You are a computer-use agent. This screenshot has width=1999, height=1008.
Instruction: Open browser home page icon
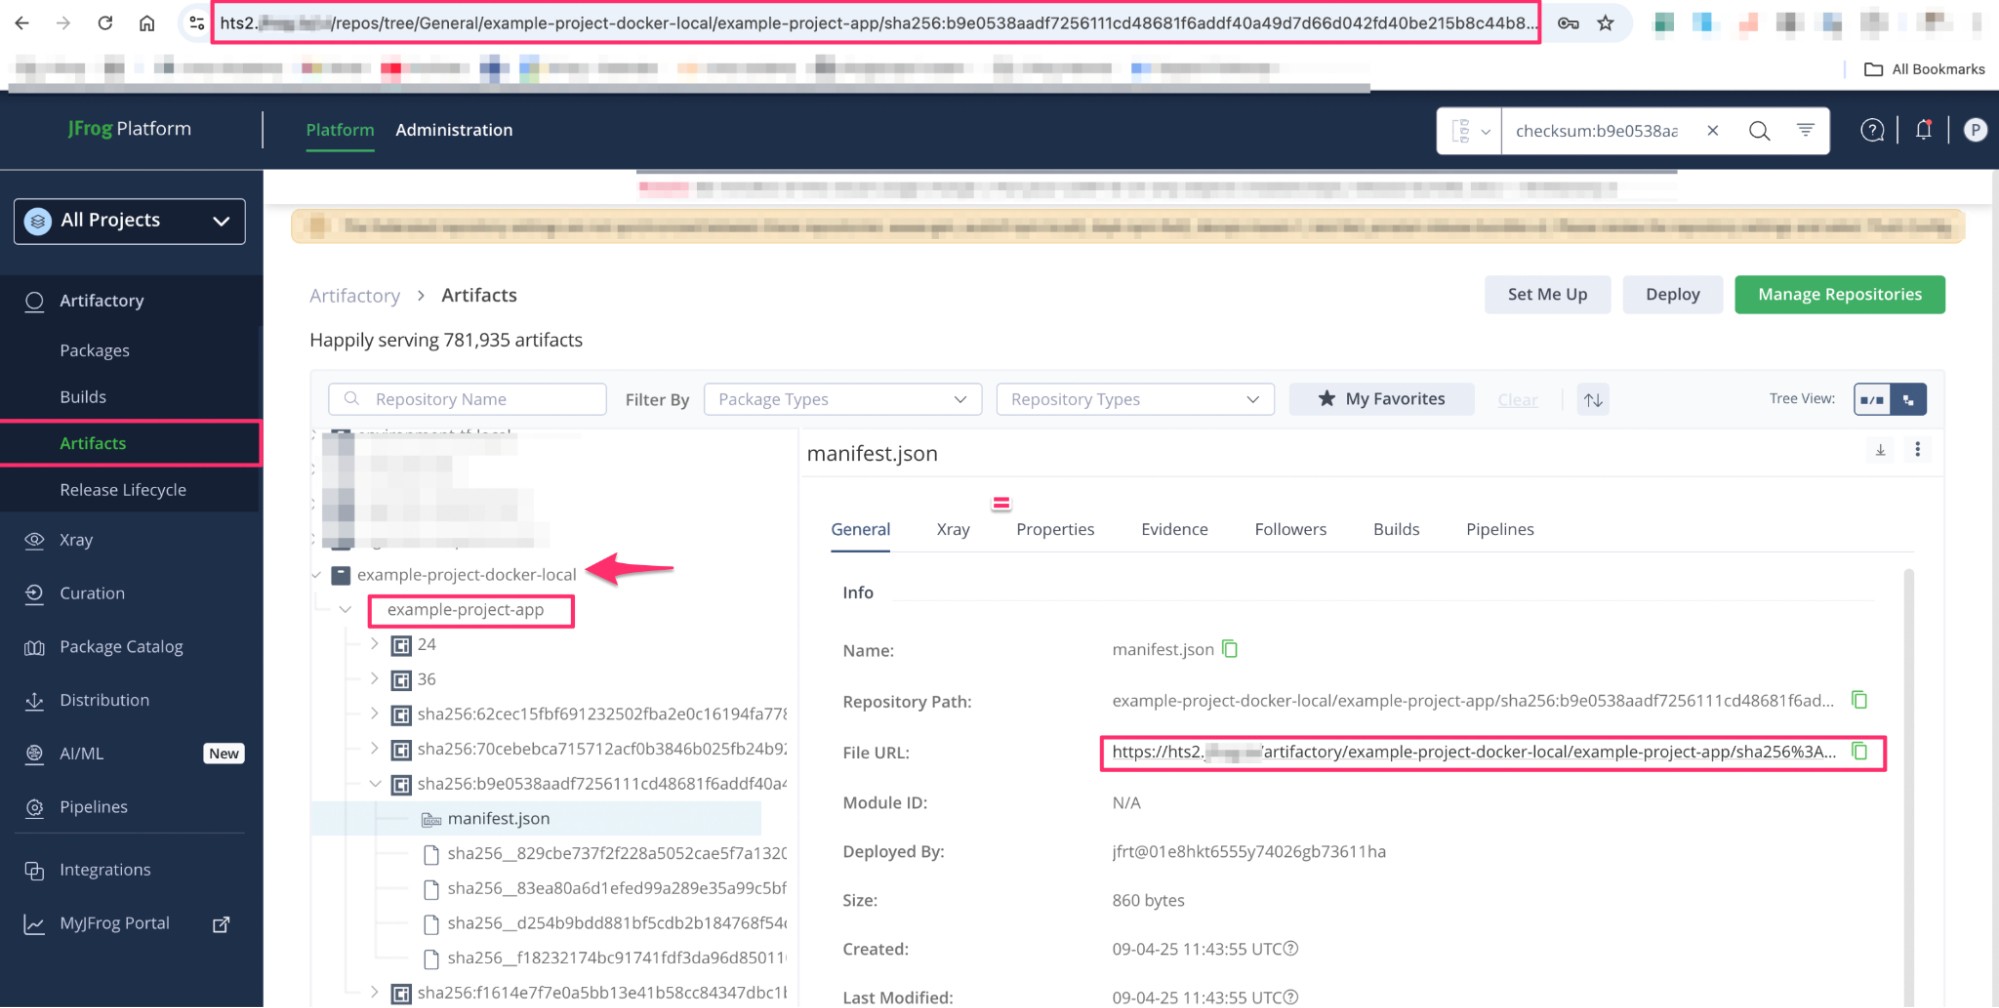point(147,23)
